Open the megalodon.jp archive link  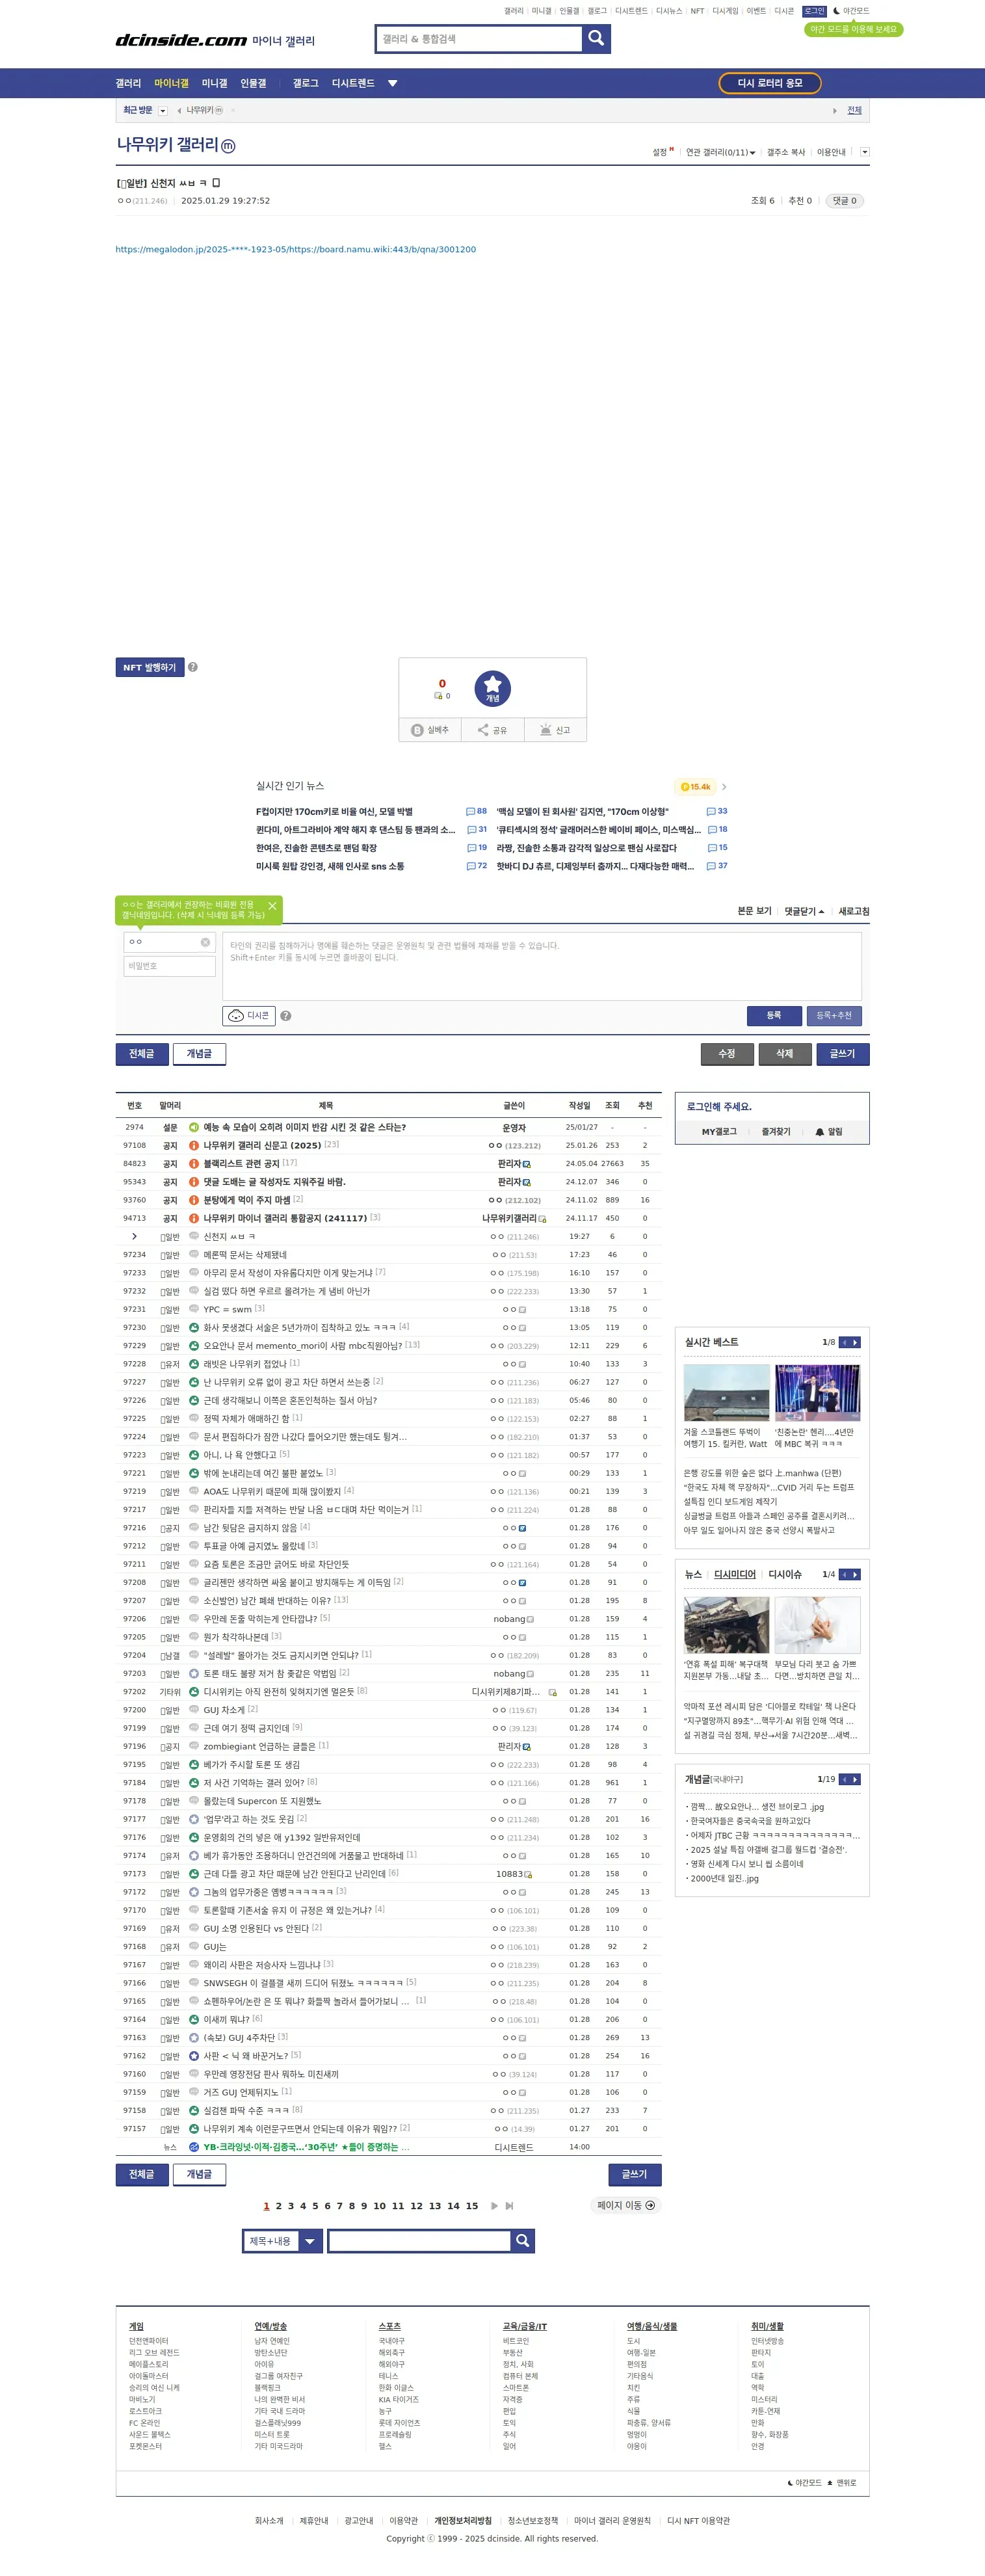tap(296, 249)
